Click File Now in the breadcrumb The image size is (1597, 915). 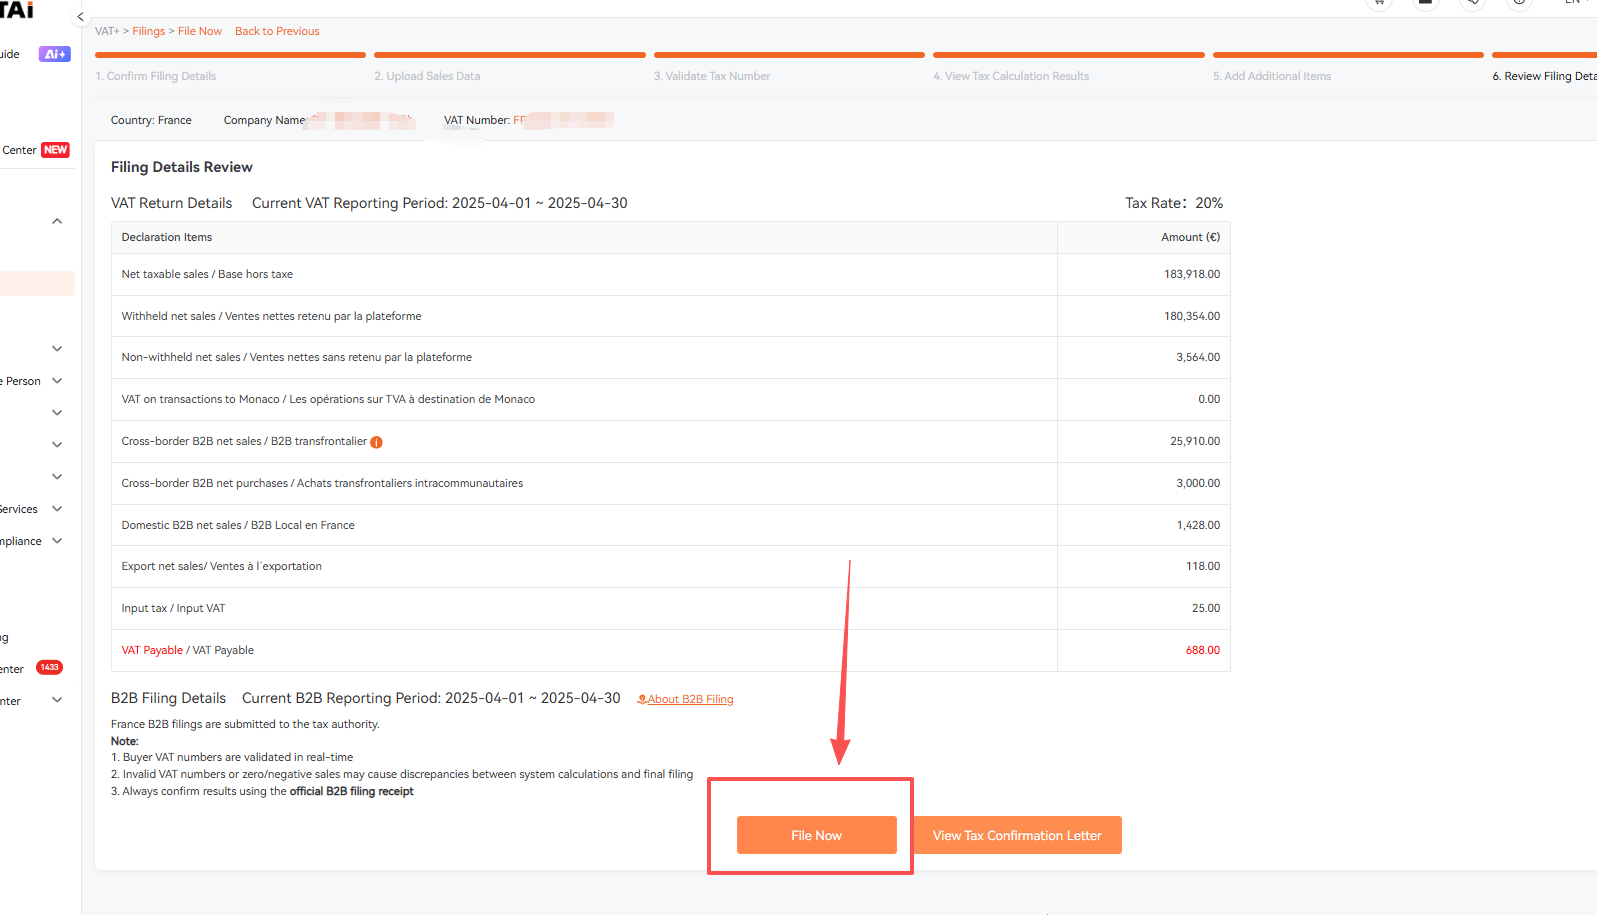coord(200,31)
